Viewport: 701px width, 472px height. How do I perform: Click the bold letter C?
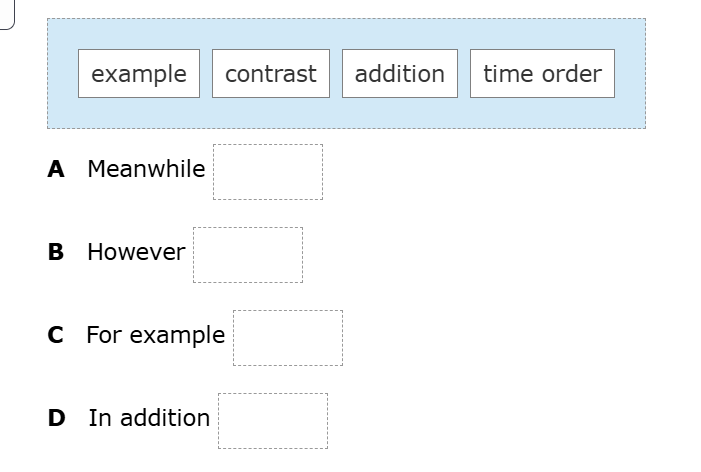coord(56,335)
